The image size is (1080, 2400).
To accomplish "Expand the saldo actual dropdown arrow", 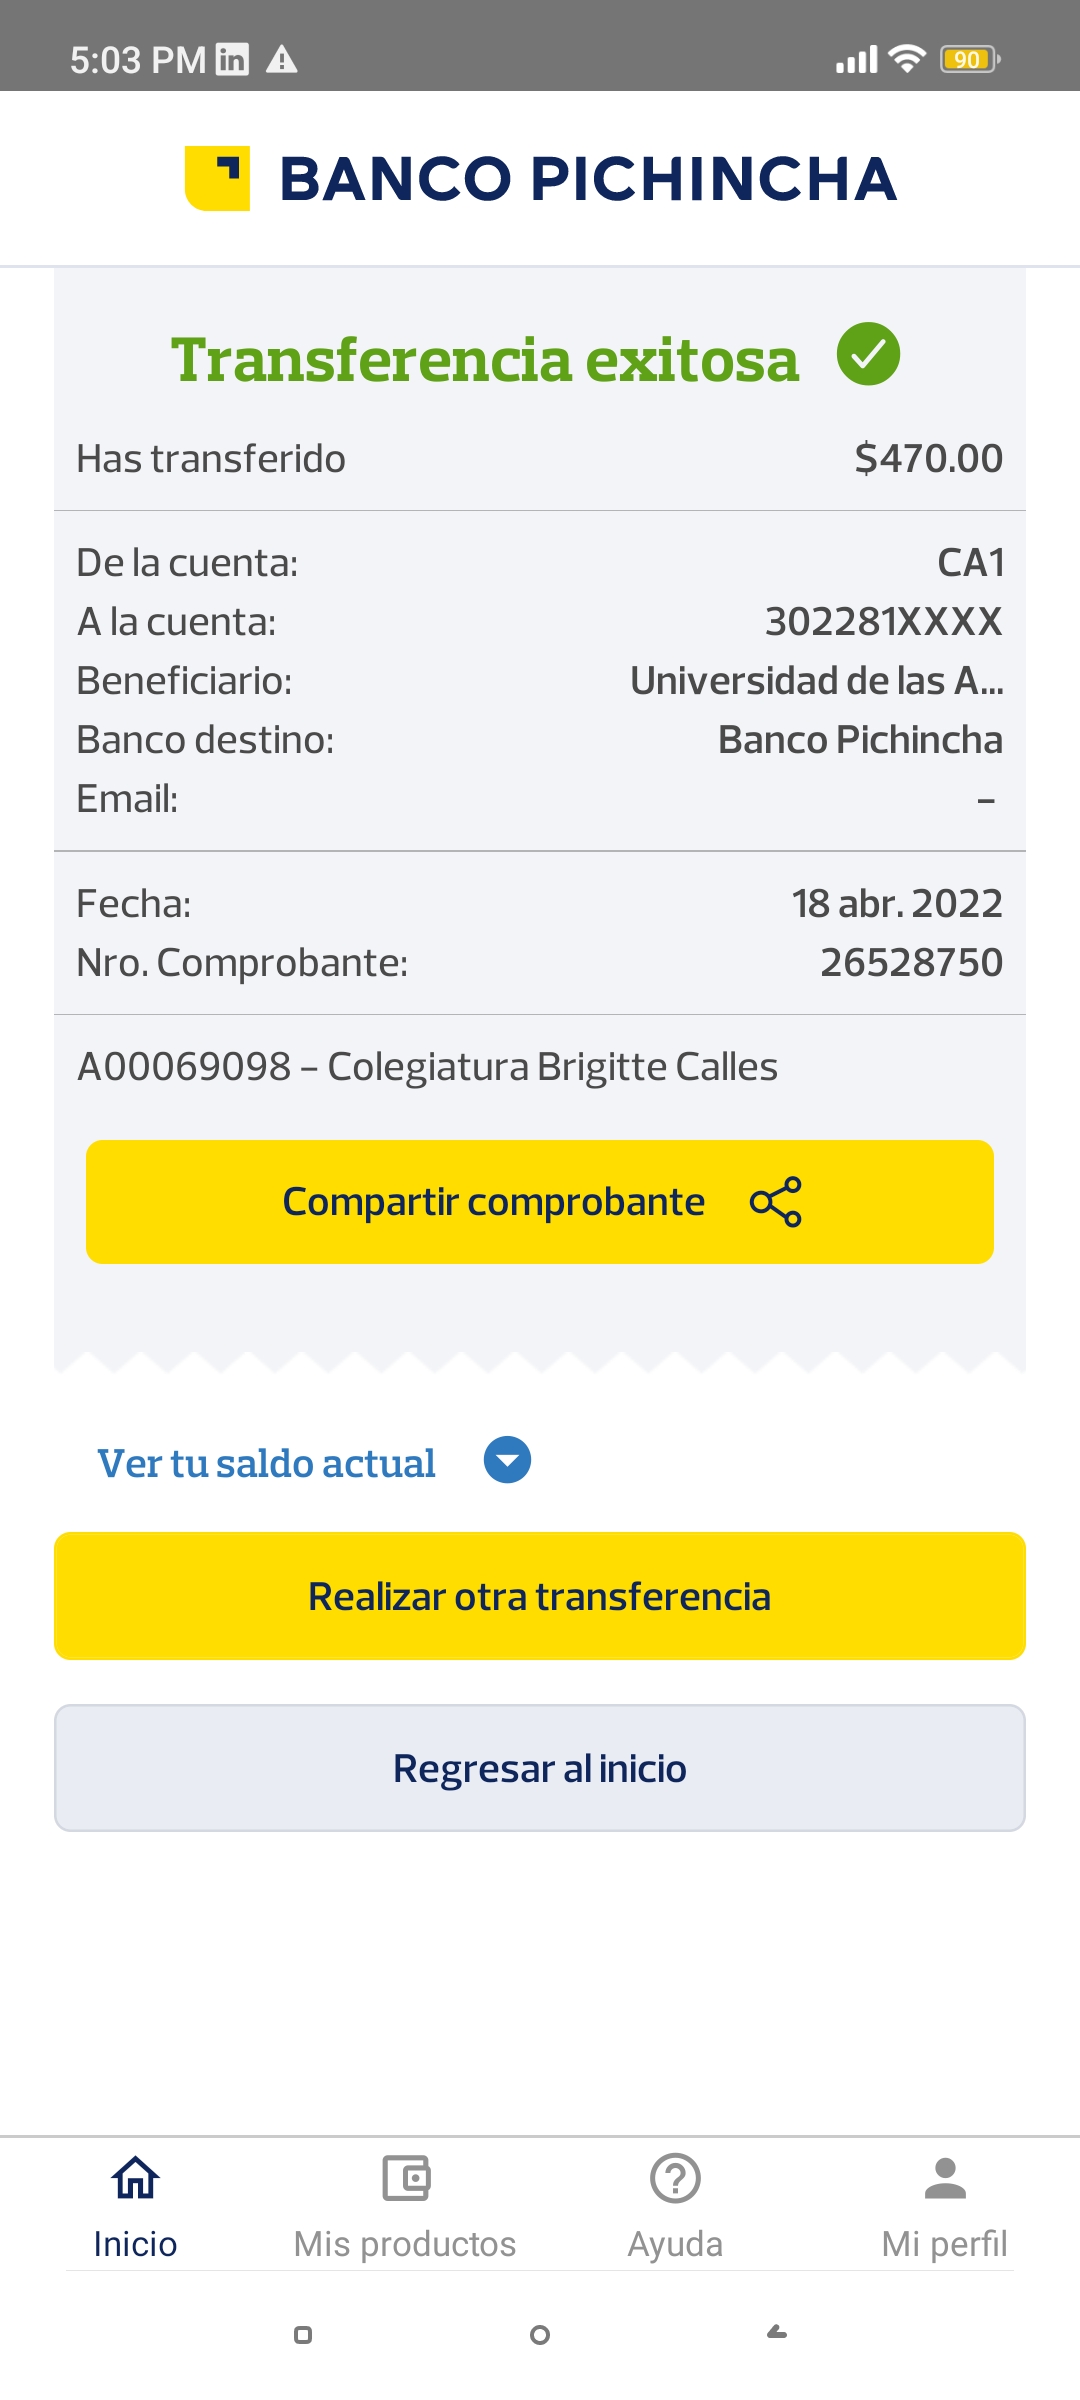I will point(507,1461).
